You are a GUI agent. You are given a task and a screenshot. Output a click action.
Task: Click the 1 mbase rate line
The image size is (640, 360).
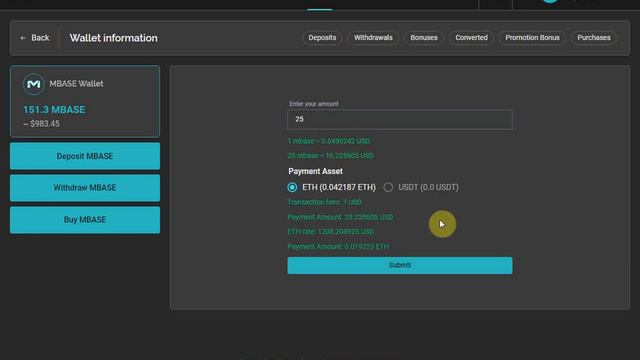point(329,141)
